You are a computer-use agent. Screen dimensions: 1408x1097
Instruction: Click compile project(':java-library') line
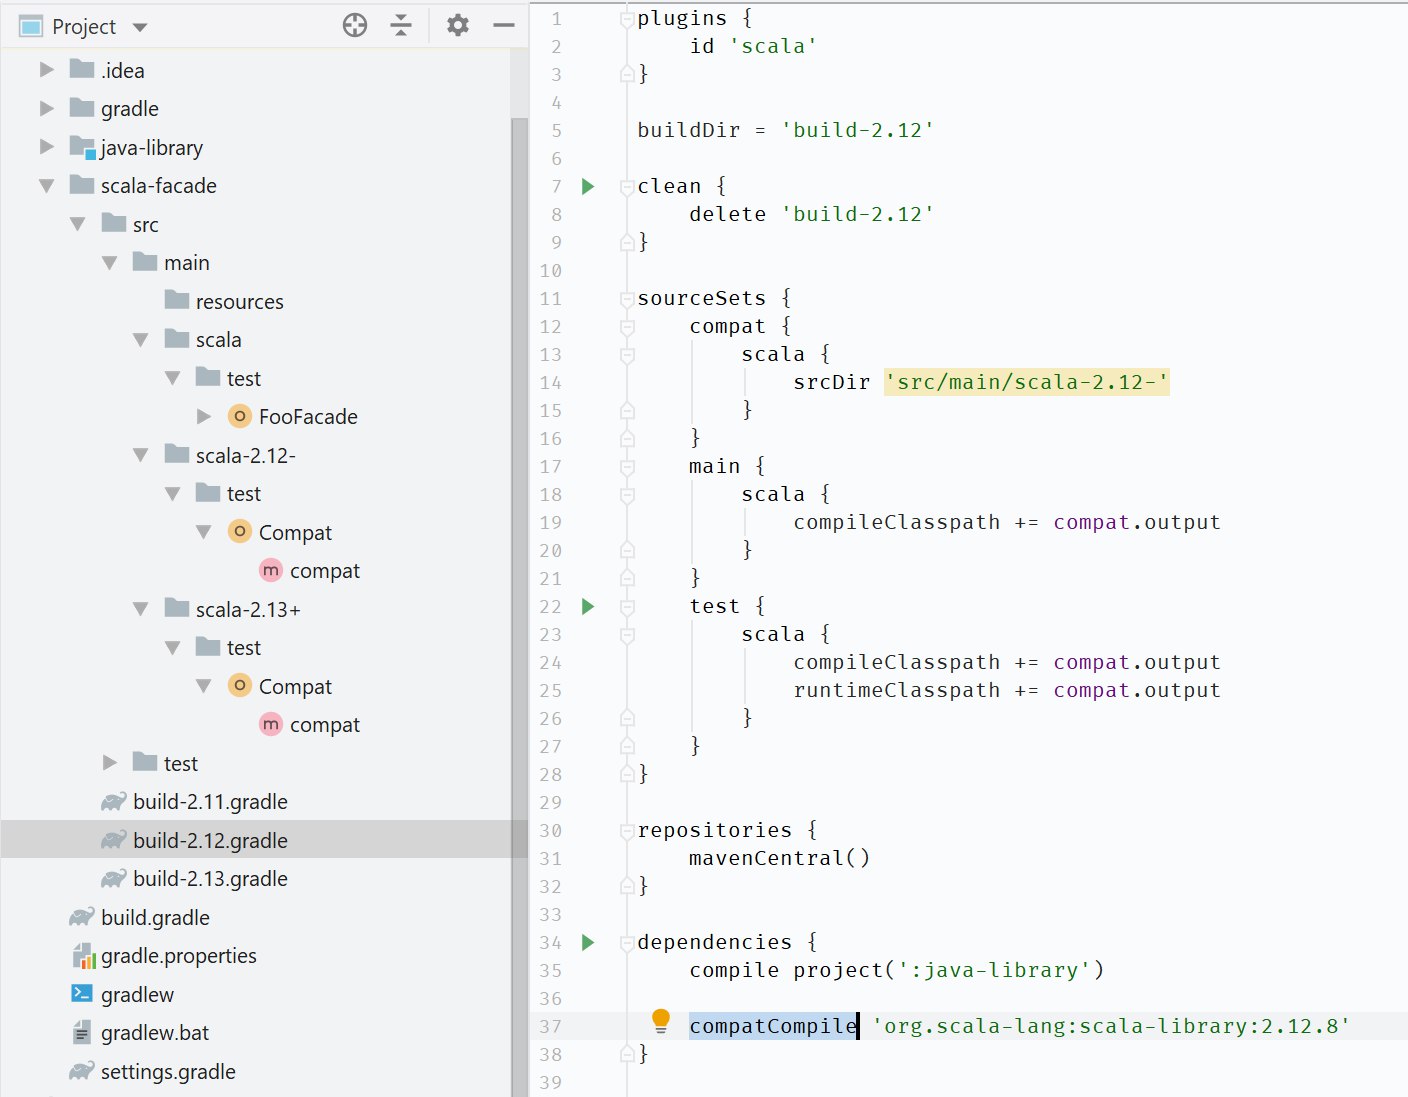click(897, 970)
